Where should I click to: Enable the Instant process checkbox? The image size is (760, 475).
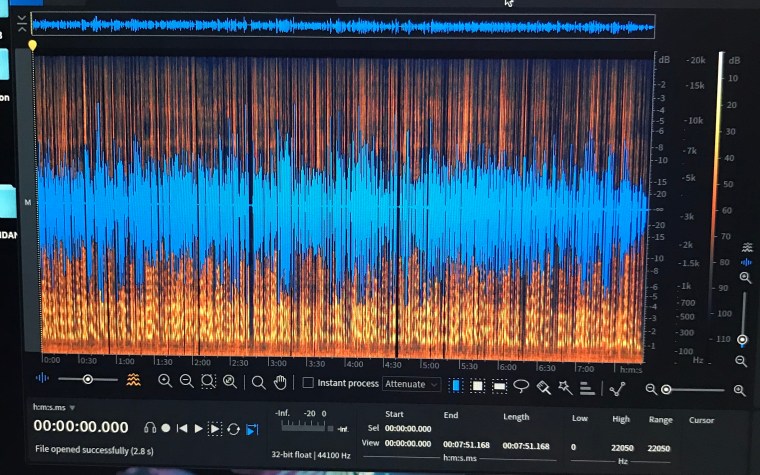point(308,383)
